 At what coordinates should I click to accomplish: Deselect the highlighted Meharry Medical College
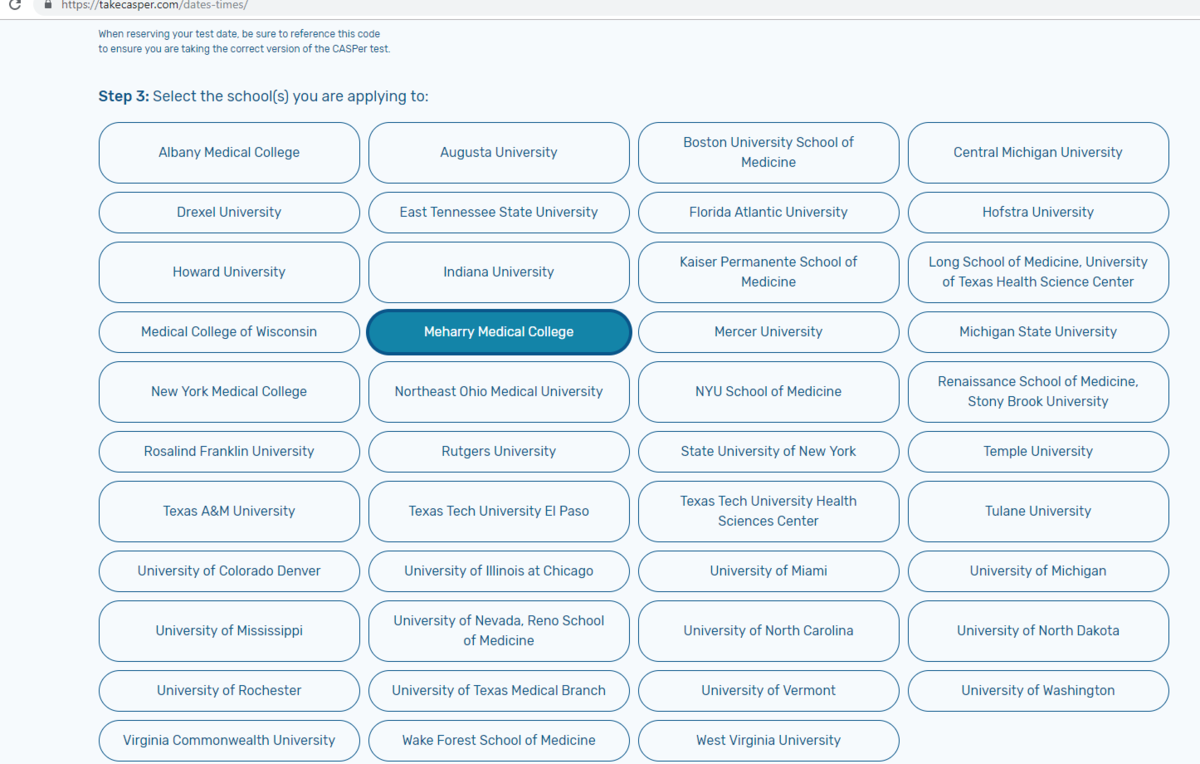(x=499, y=332)
